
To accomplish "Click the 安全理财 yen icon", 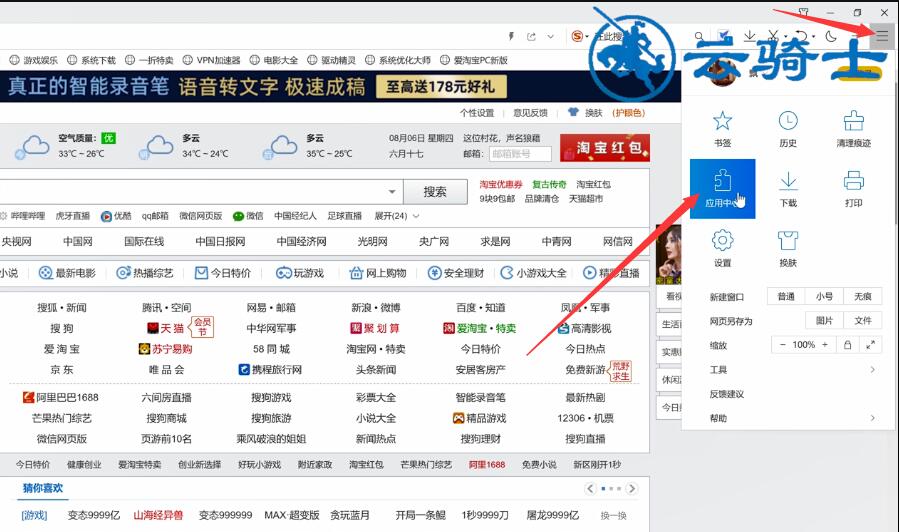I will pyautogui.click(x=435, y=273).
